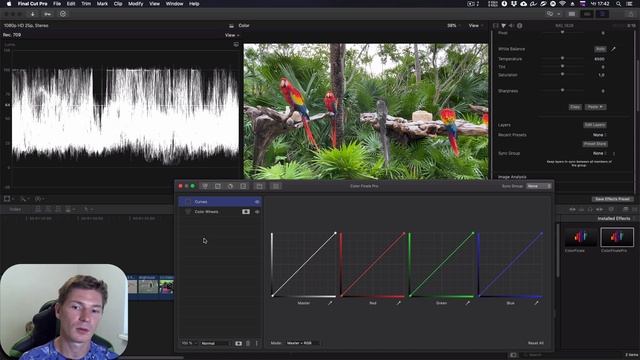Open the Color Finale Sync Group dropdown

tap(539, 186)
